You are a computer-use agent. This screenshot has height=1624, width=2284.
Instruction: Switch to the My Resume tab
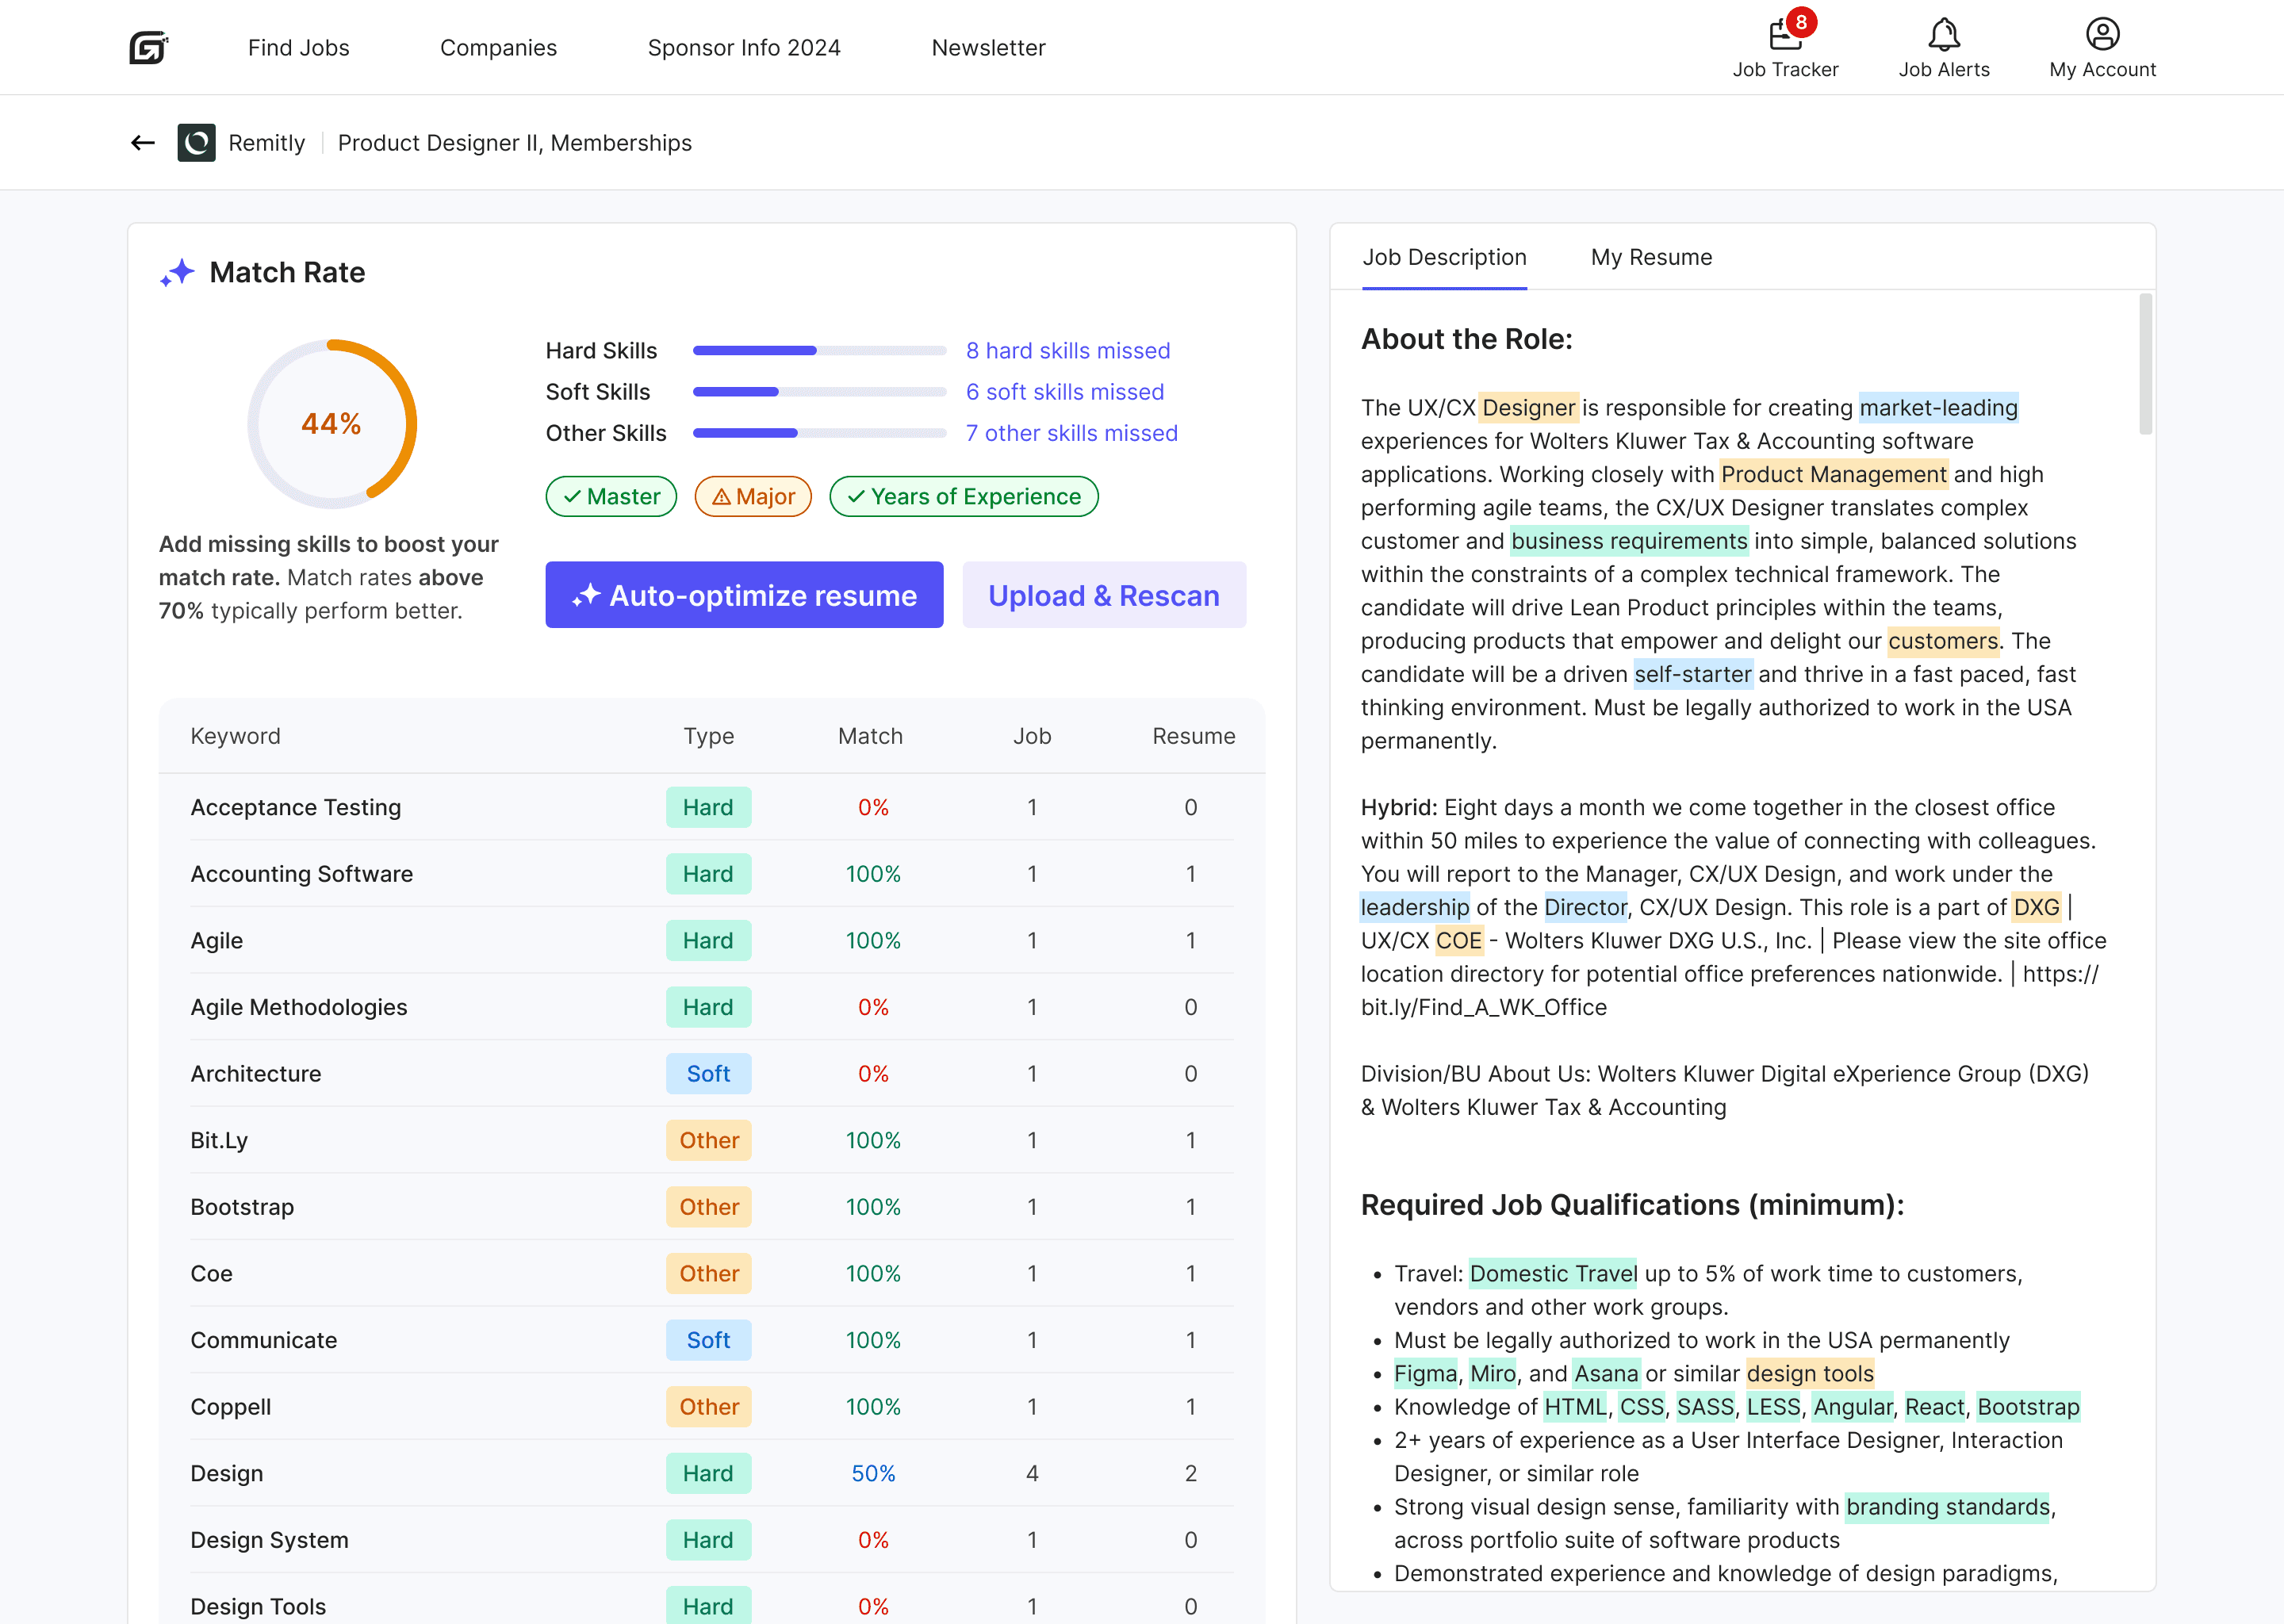pos(1651,257)
